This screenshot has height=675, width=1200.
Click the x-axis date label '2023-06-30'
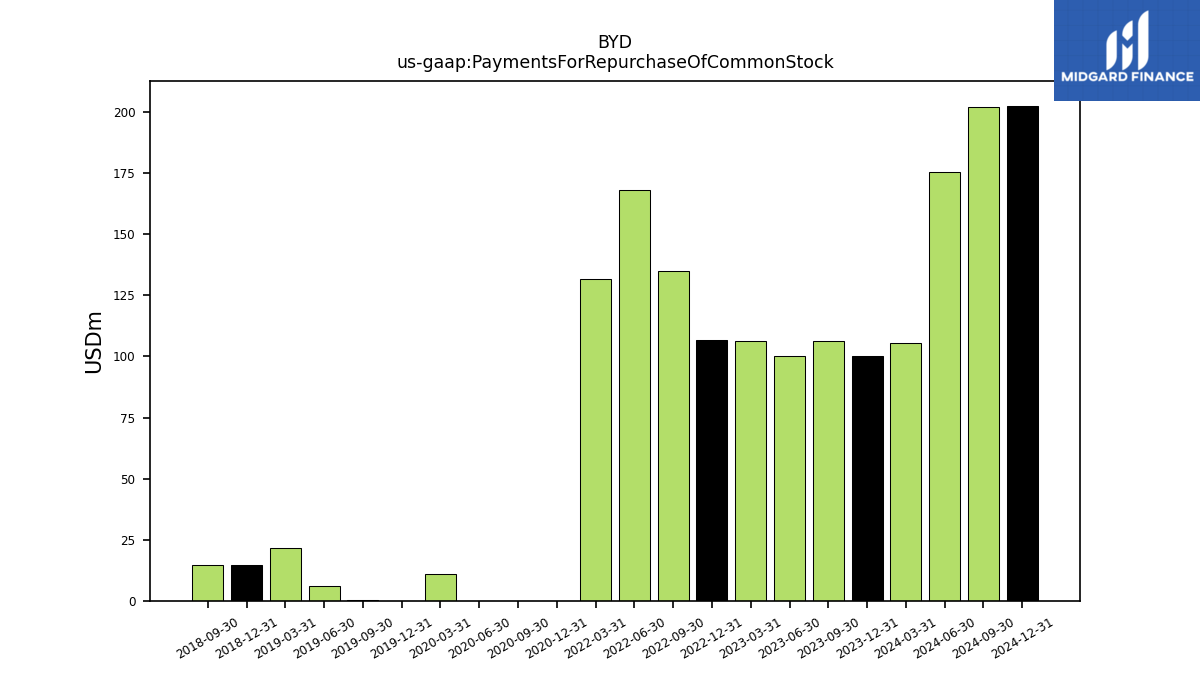pos(789,638)
